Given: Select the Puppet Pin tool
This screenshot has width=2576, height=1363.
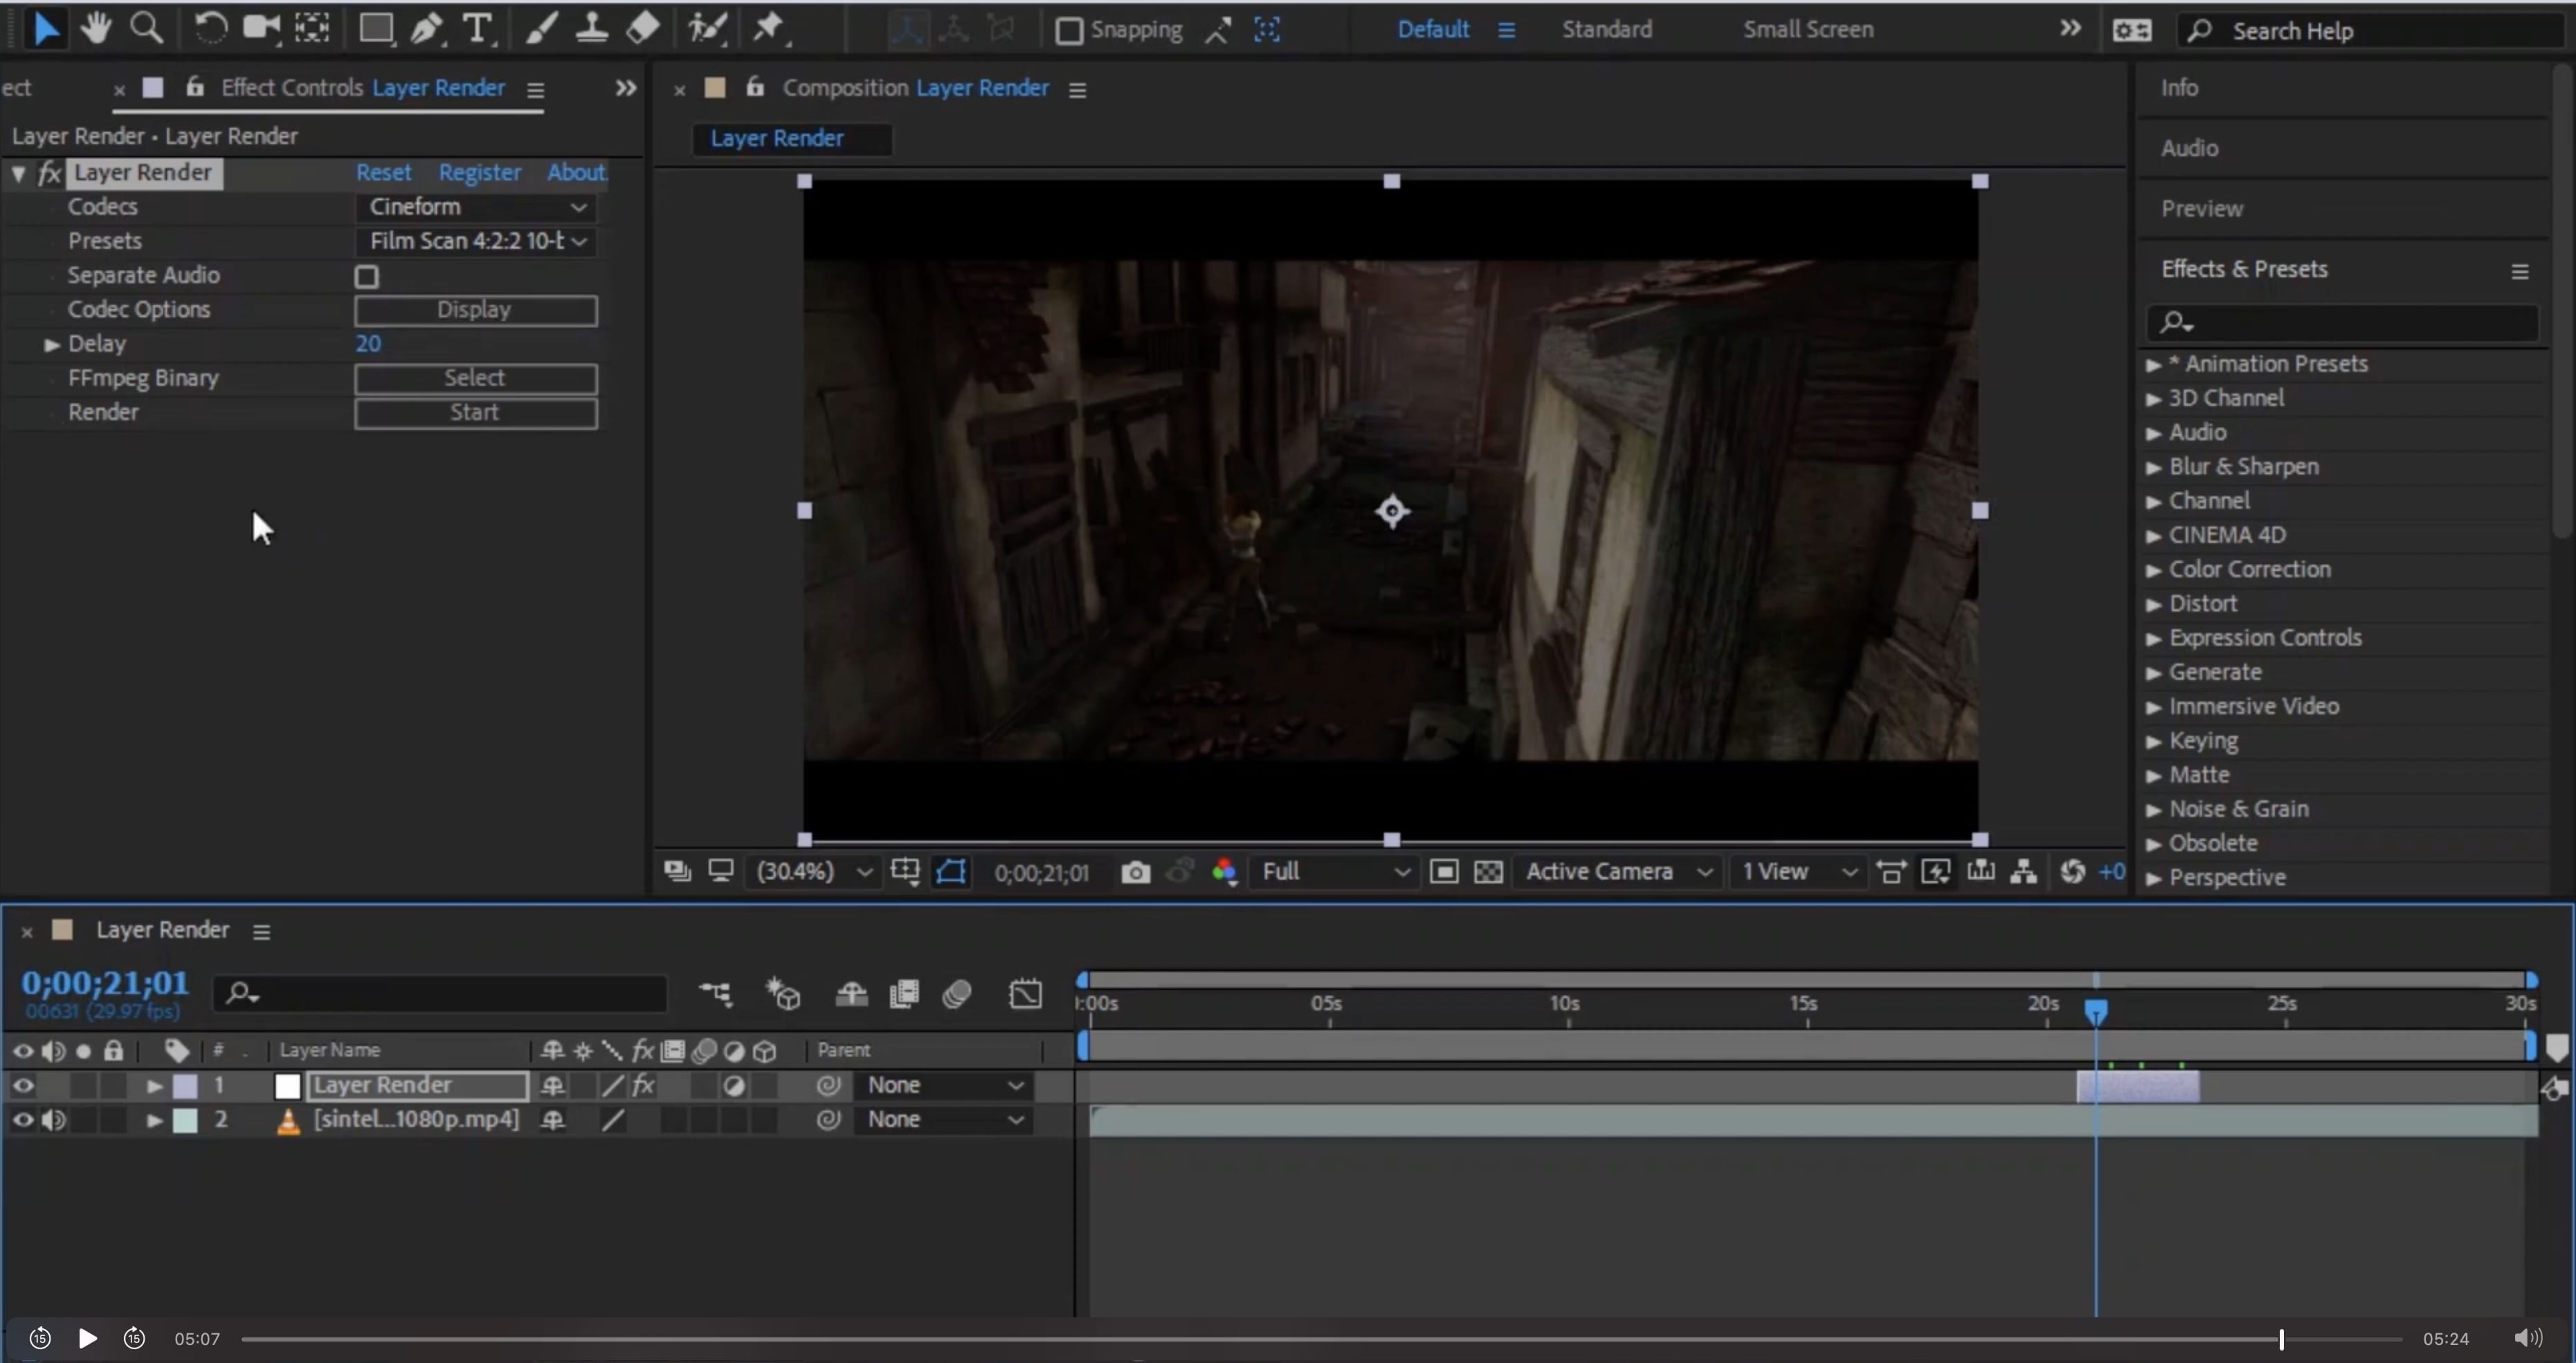Looking at the screenshot, I should click(x=769, y=28).
